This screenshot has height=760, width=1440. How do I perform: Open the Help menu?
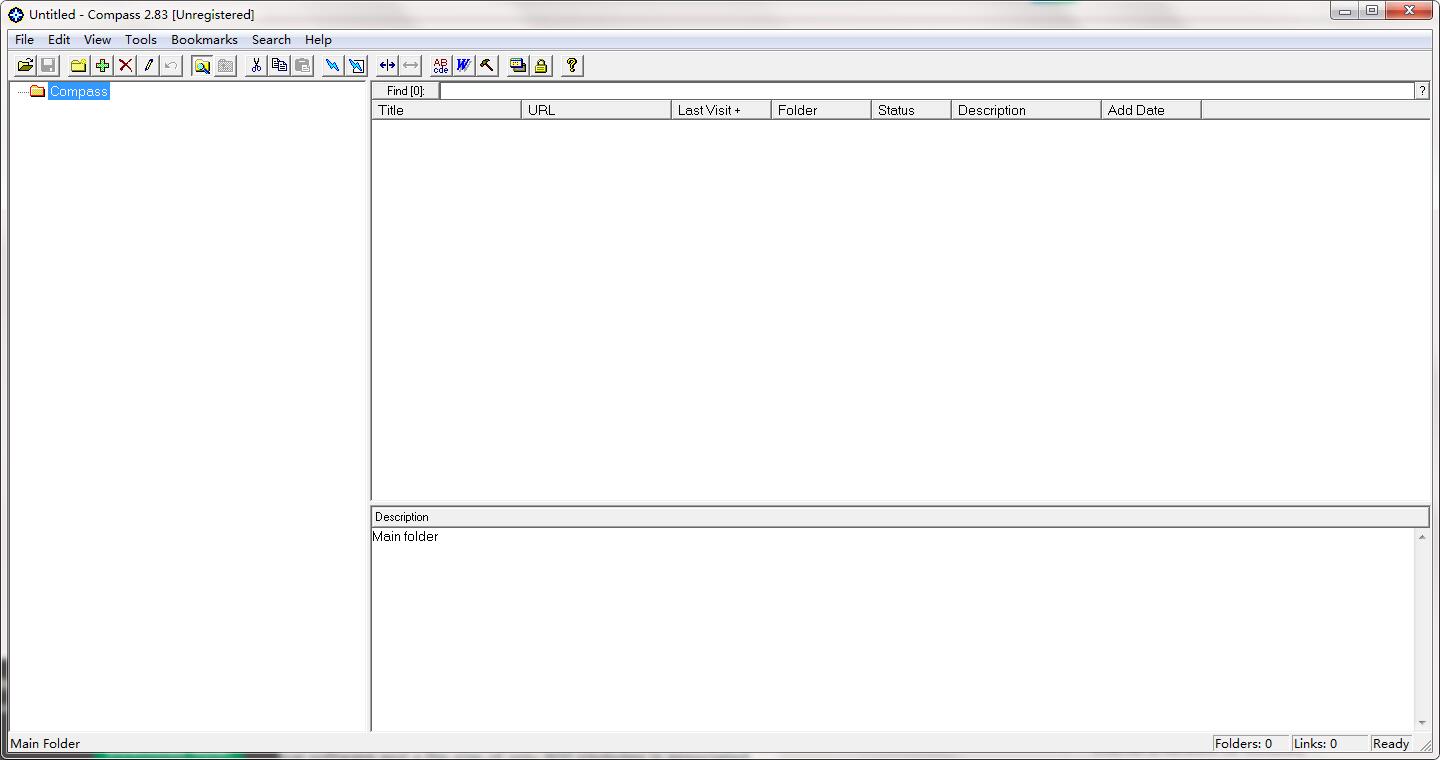318,40
